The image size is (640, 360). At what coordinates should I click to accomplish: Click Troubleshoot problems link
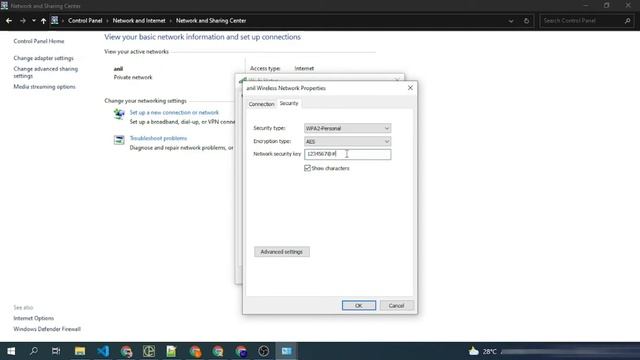pos(158,138)
